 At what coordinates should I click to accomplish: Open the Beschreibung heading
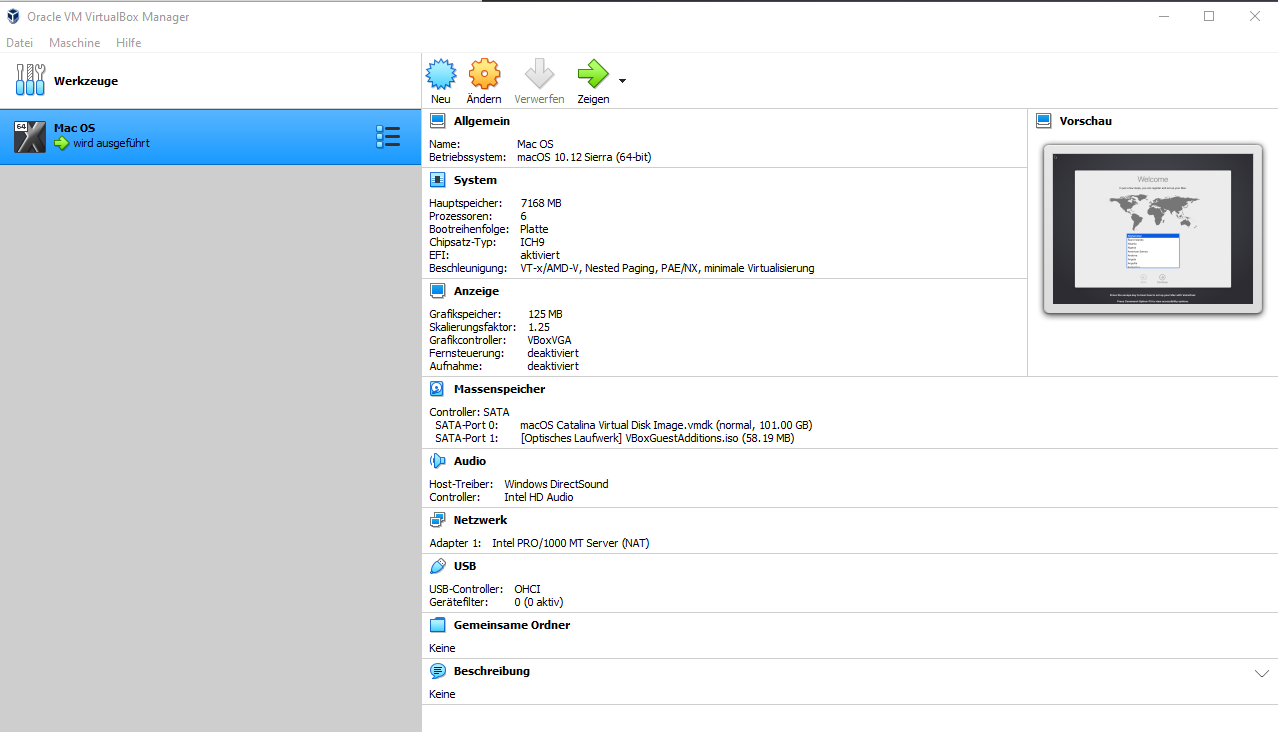pos(492,671)
